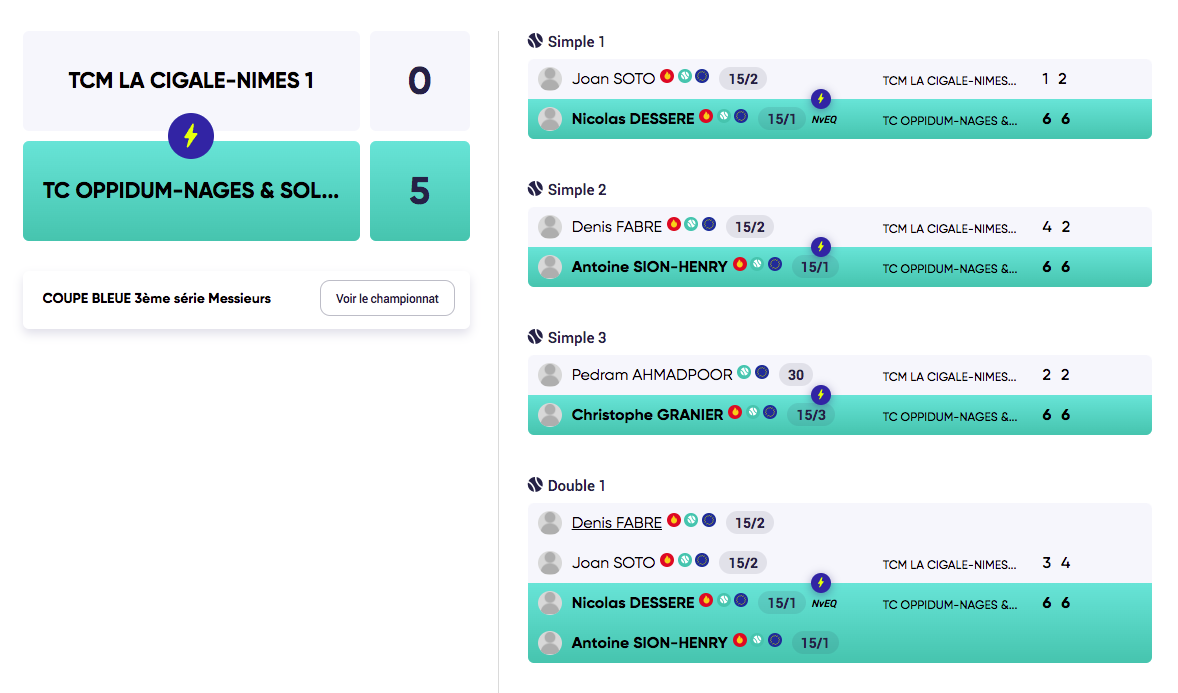This screenshot has width=1178, height=693.
Task: Open the Voir le championnat button
Action: (387, 298)
